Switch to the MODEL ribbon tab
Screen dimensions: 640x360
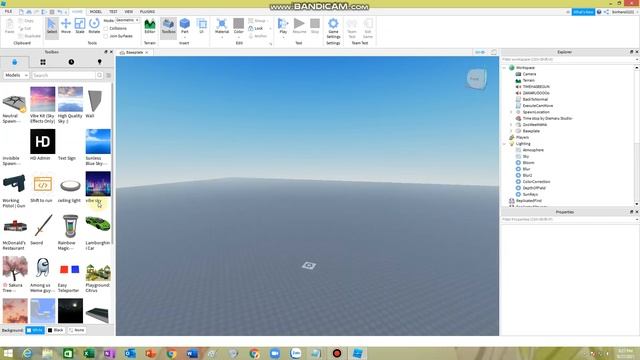point(96,12)
